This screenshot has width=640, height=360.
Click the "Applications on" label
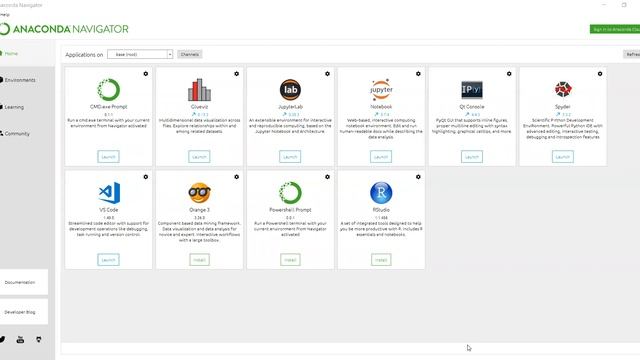tap(84, 55)
